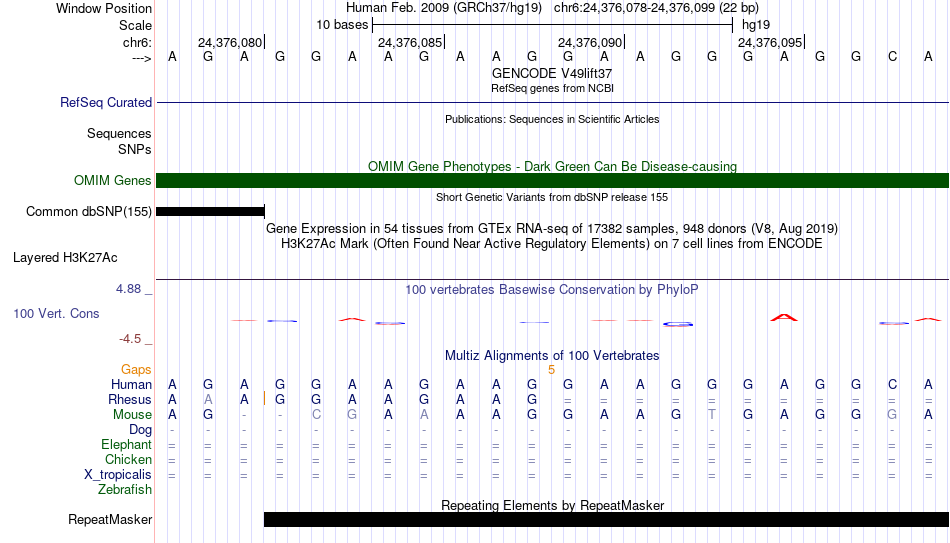The height and width of the screenshot is (543, 950).
Task: Click the GTEx Gene Expression track title
Action: click(x=552, y=228)
